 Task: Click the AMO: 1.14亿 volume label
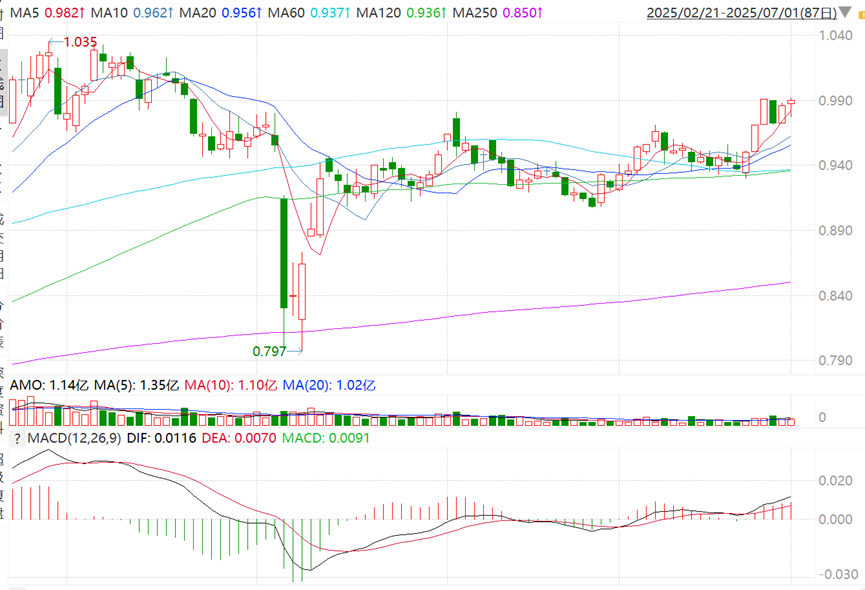pyautogui.click(x=49, y=385)
